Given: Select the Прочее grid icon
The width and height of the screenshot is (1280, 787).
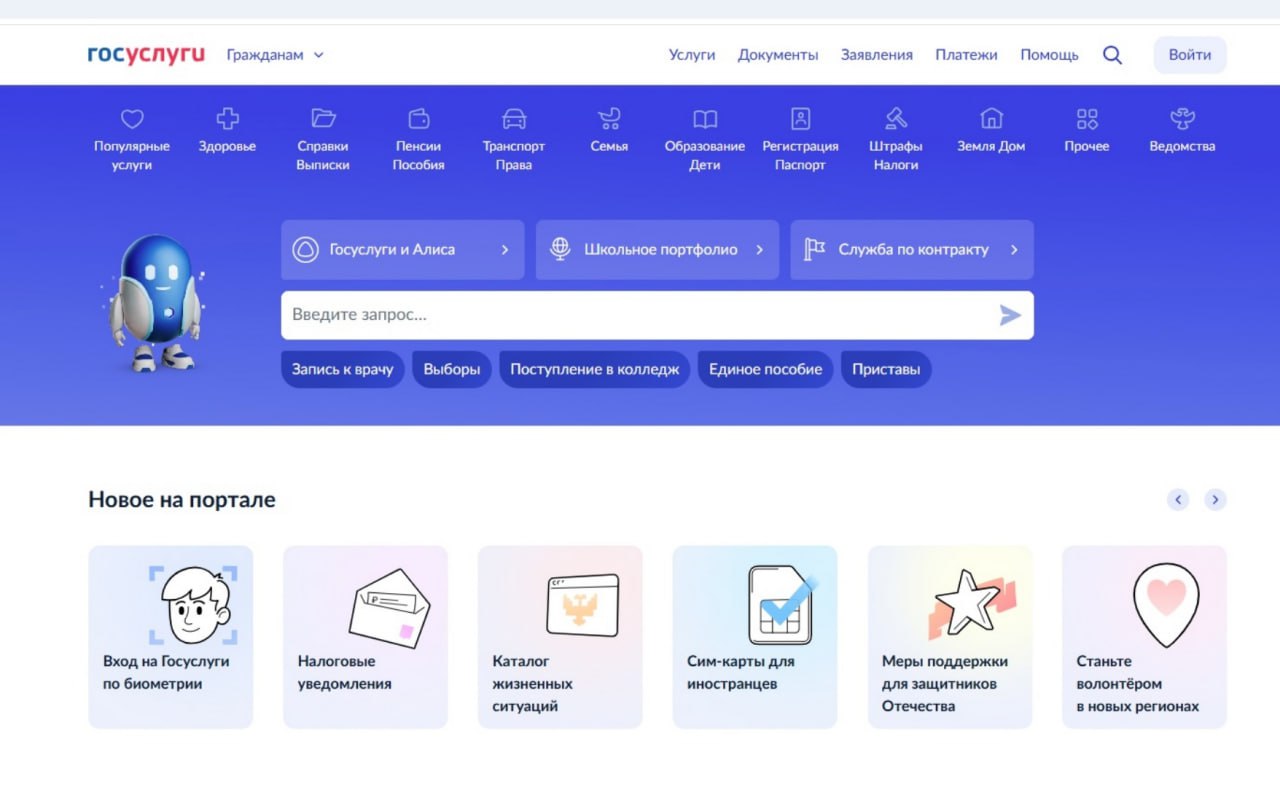Looking at the screenshot, I should click(1087, 119).
